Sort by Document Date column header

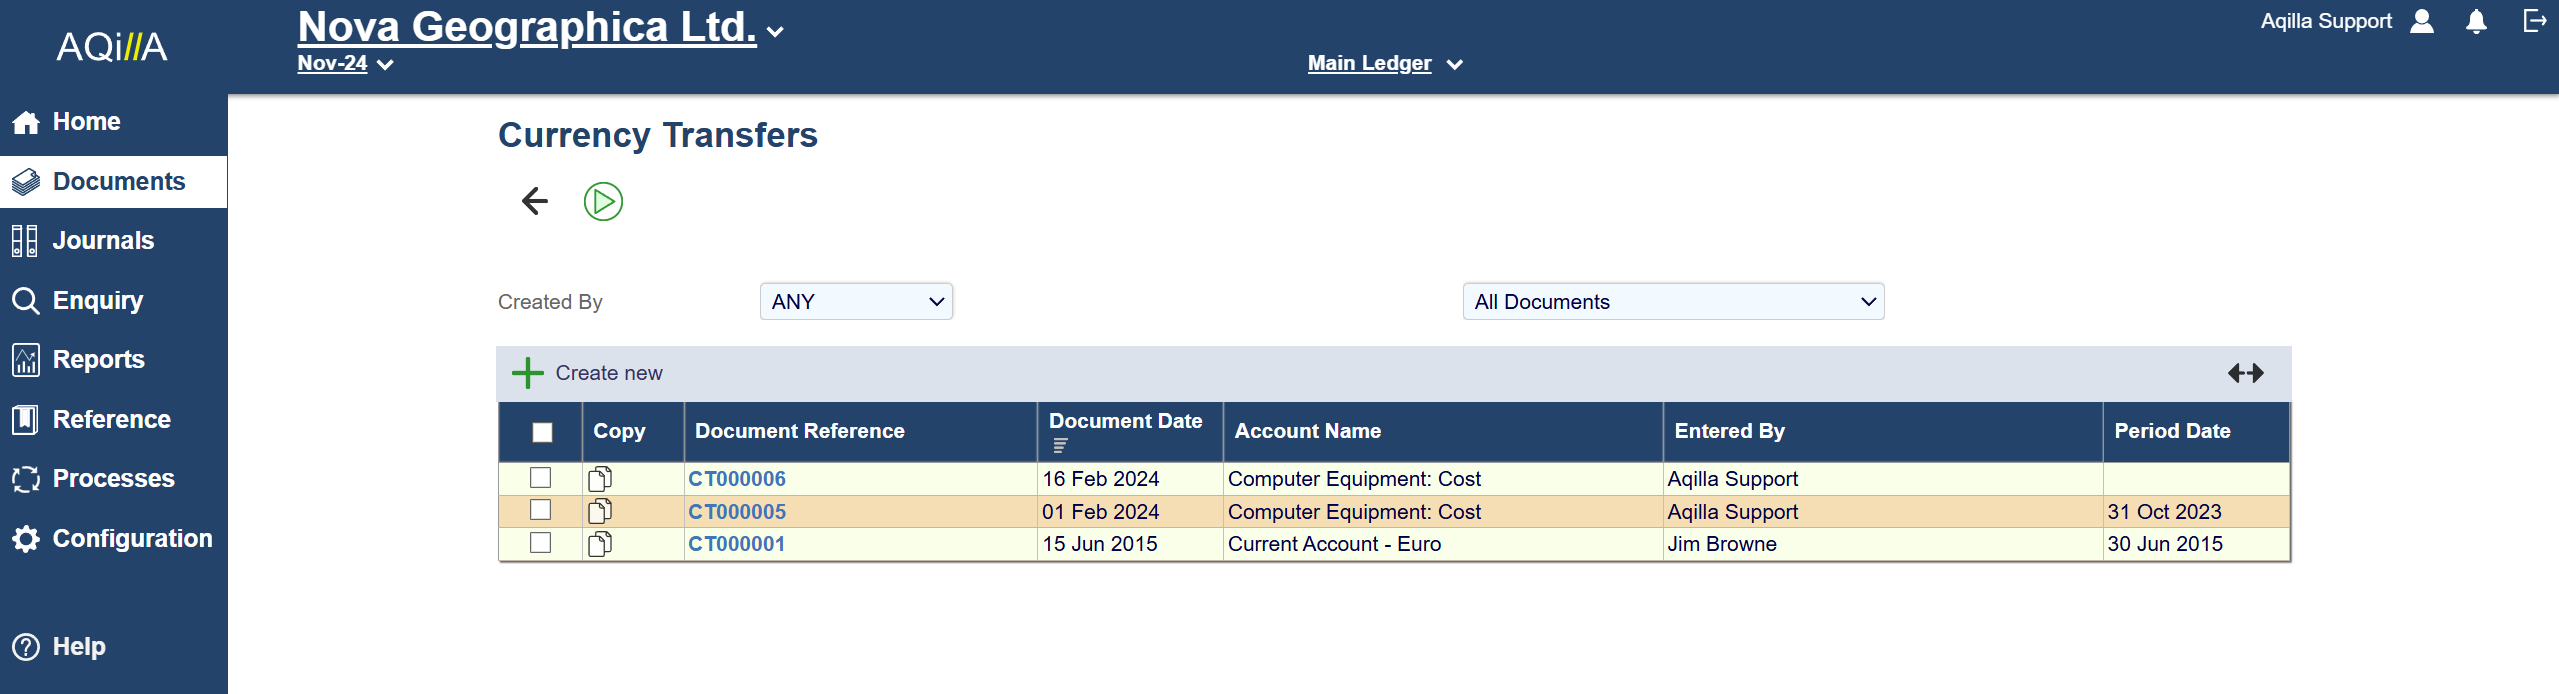1125,422
